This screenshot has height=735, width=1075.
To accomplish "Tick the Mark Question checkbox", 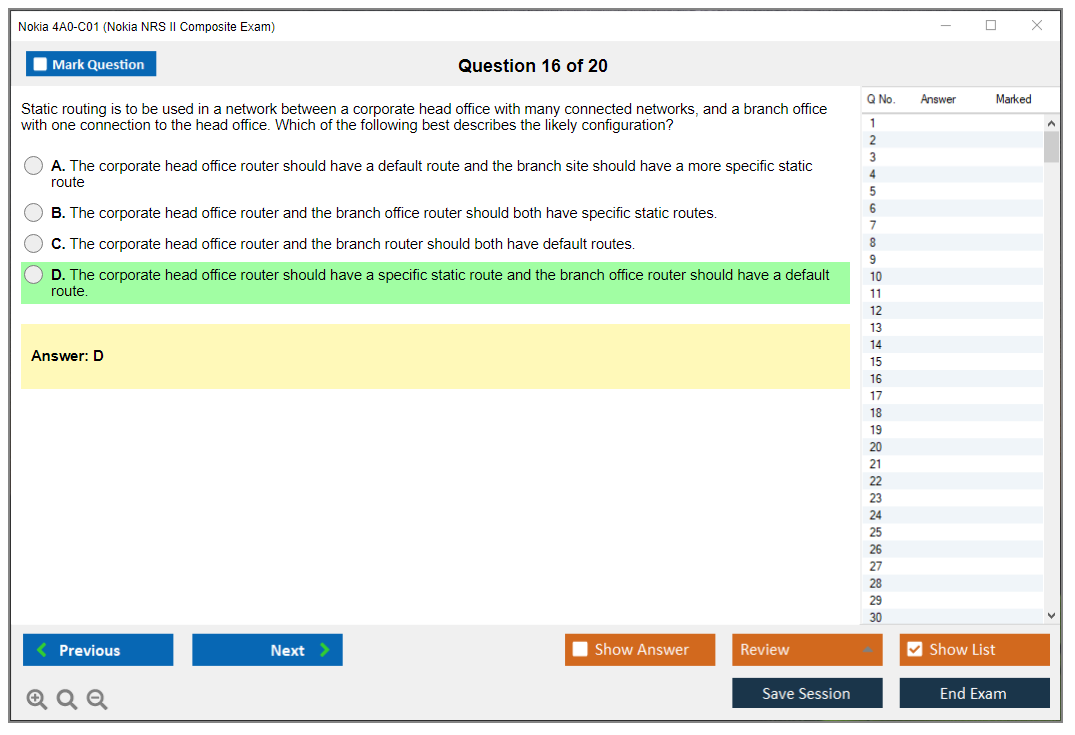I will (41, 65).
